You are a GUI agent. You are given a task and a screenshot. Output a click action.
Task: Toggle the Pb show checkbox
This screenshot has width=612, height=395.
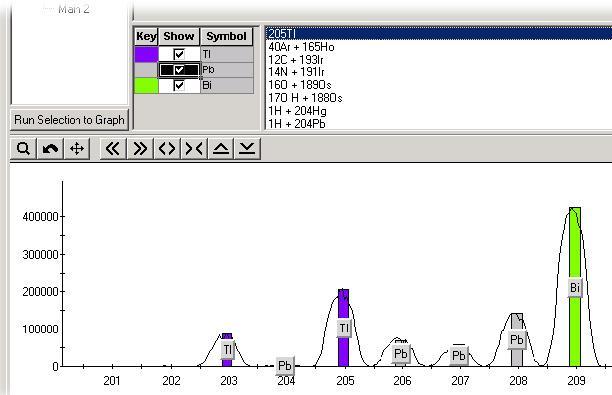tap(179, 70)
